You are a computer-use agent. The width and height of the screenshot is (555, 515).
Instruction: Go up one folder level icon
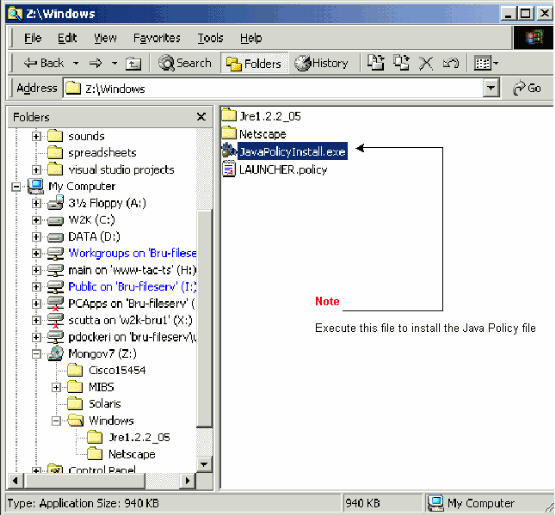point(133,64)
